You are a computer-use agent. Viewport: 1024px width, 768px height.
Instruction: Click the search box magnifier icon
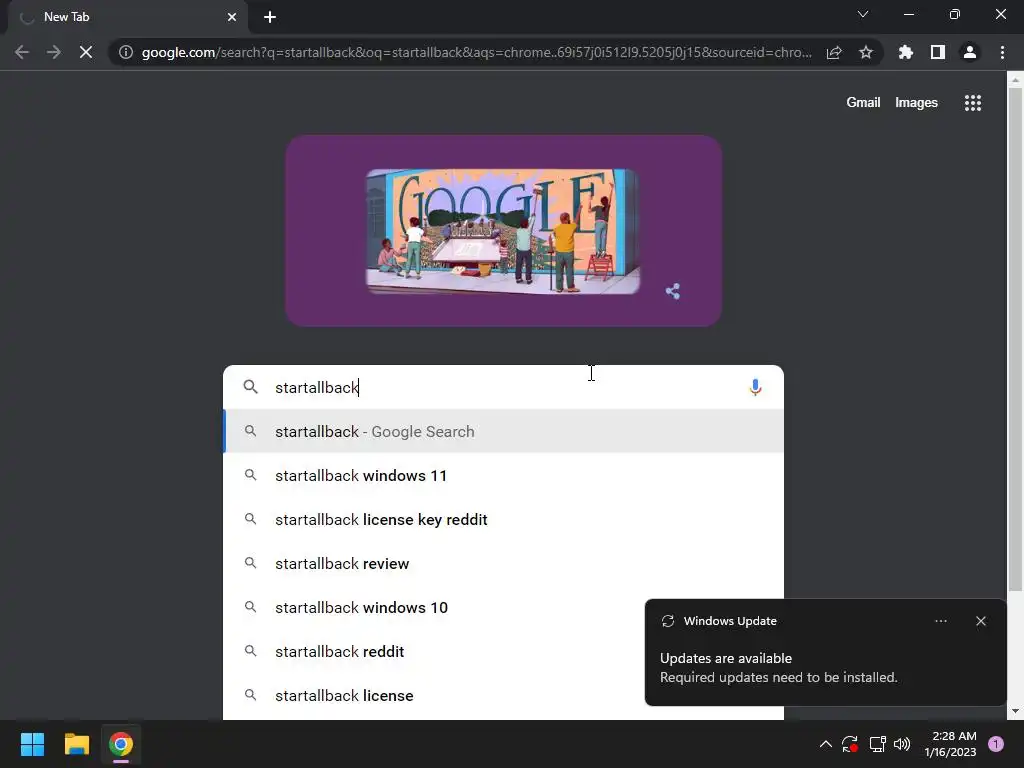[250, 387]
